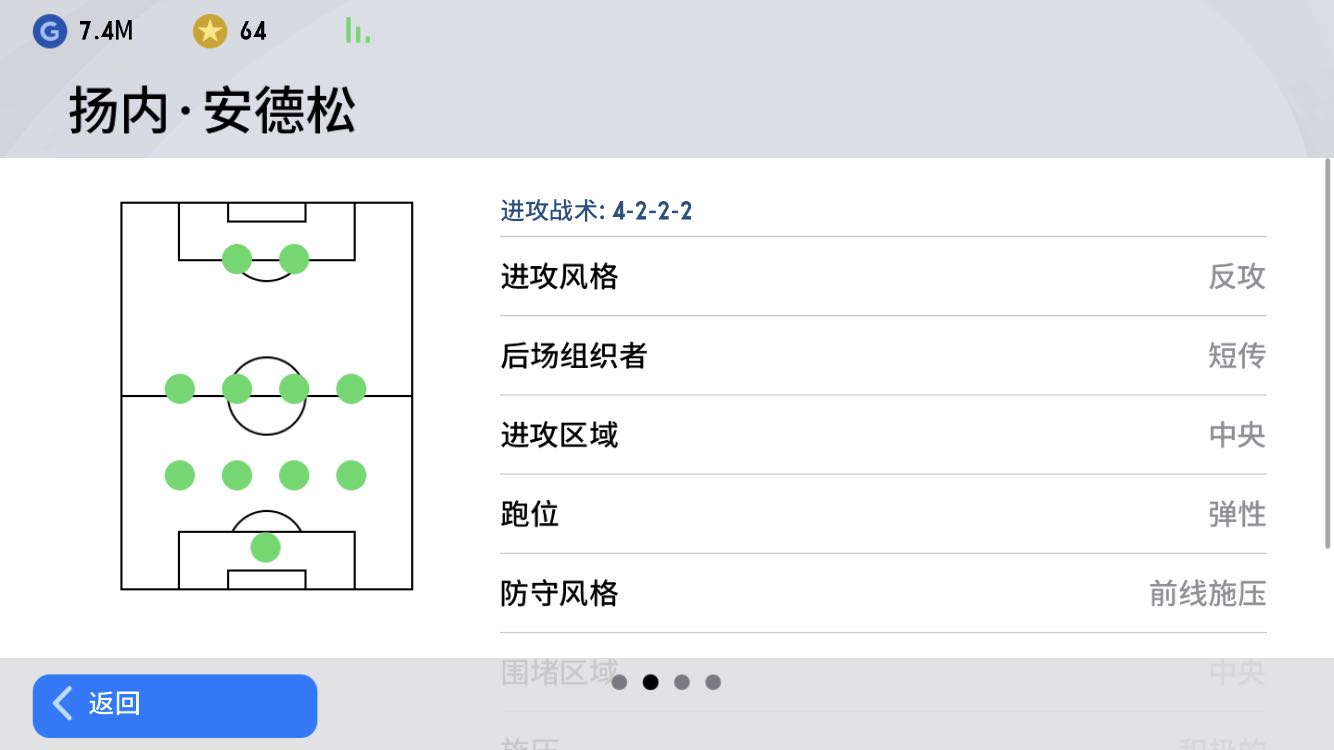1334x750 pixels.
Task: Click the 返回 back button
Action: tap(175, 705)
